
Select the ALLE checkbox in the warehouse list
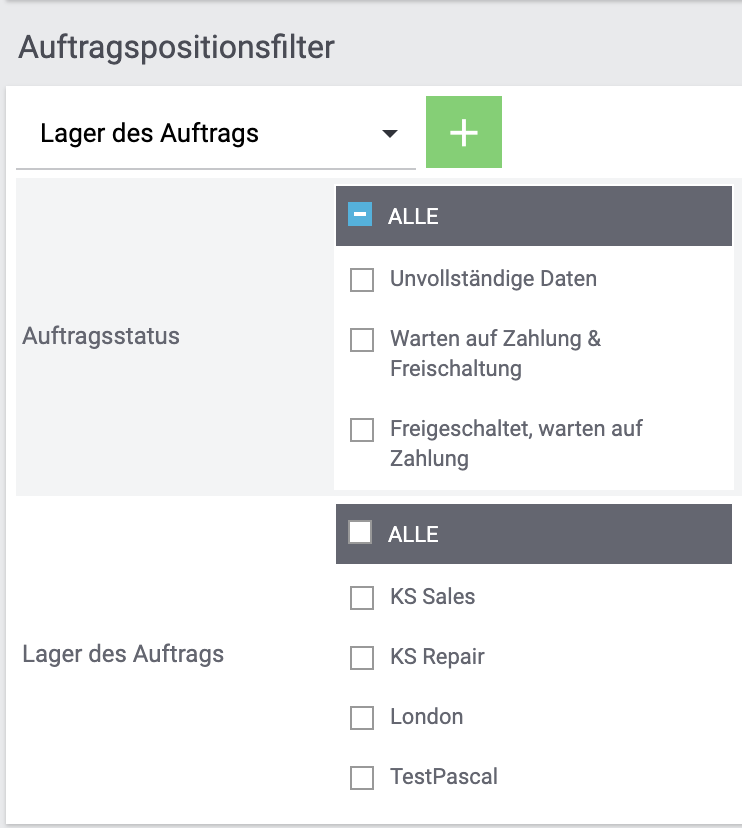point(360,533)
